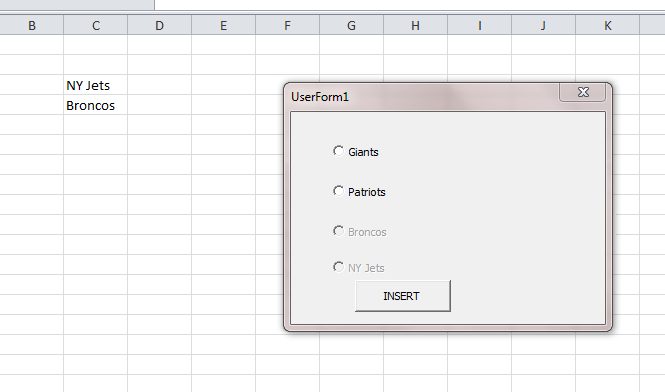The width and height of the screenshot is (665, 392).
Task: Select column D header
Action: coord(159,25)
